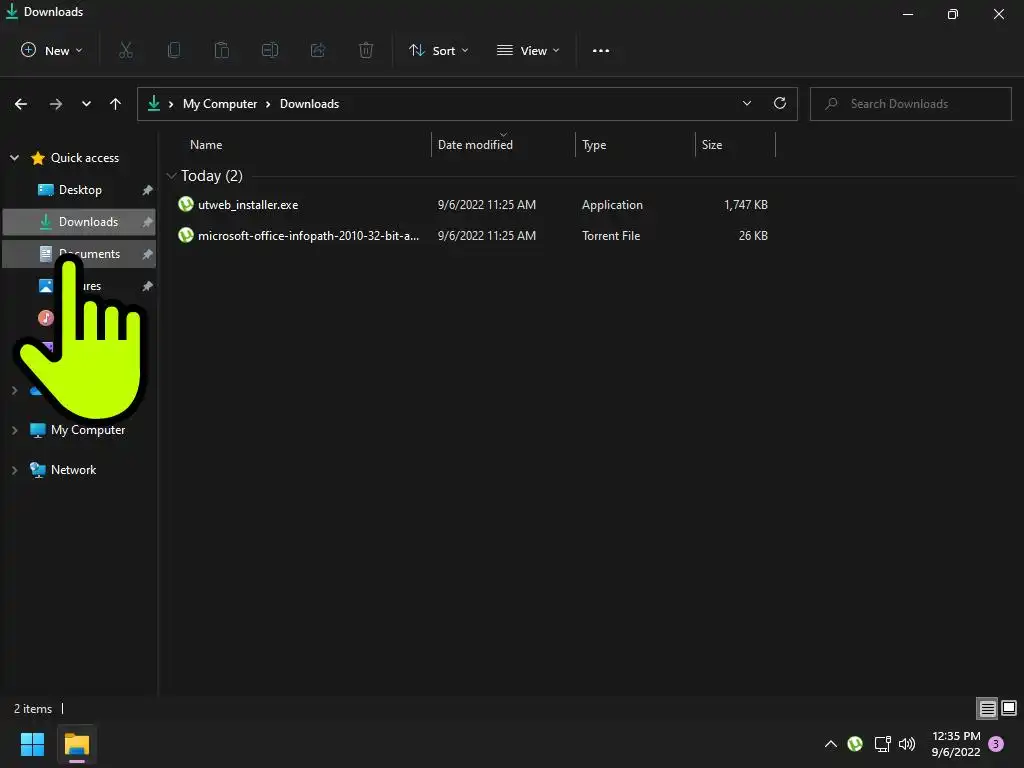Open the notification badge showing 3
1024x768 pixels.
[x=996, y=744]
